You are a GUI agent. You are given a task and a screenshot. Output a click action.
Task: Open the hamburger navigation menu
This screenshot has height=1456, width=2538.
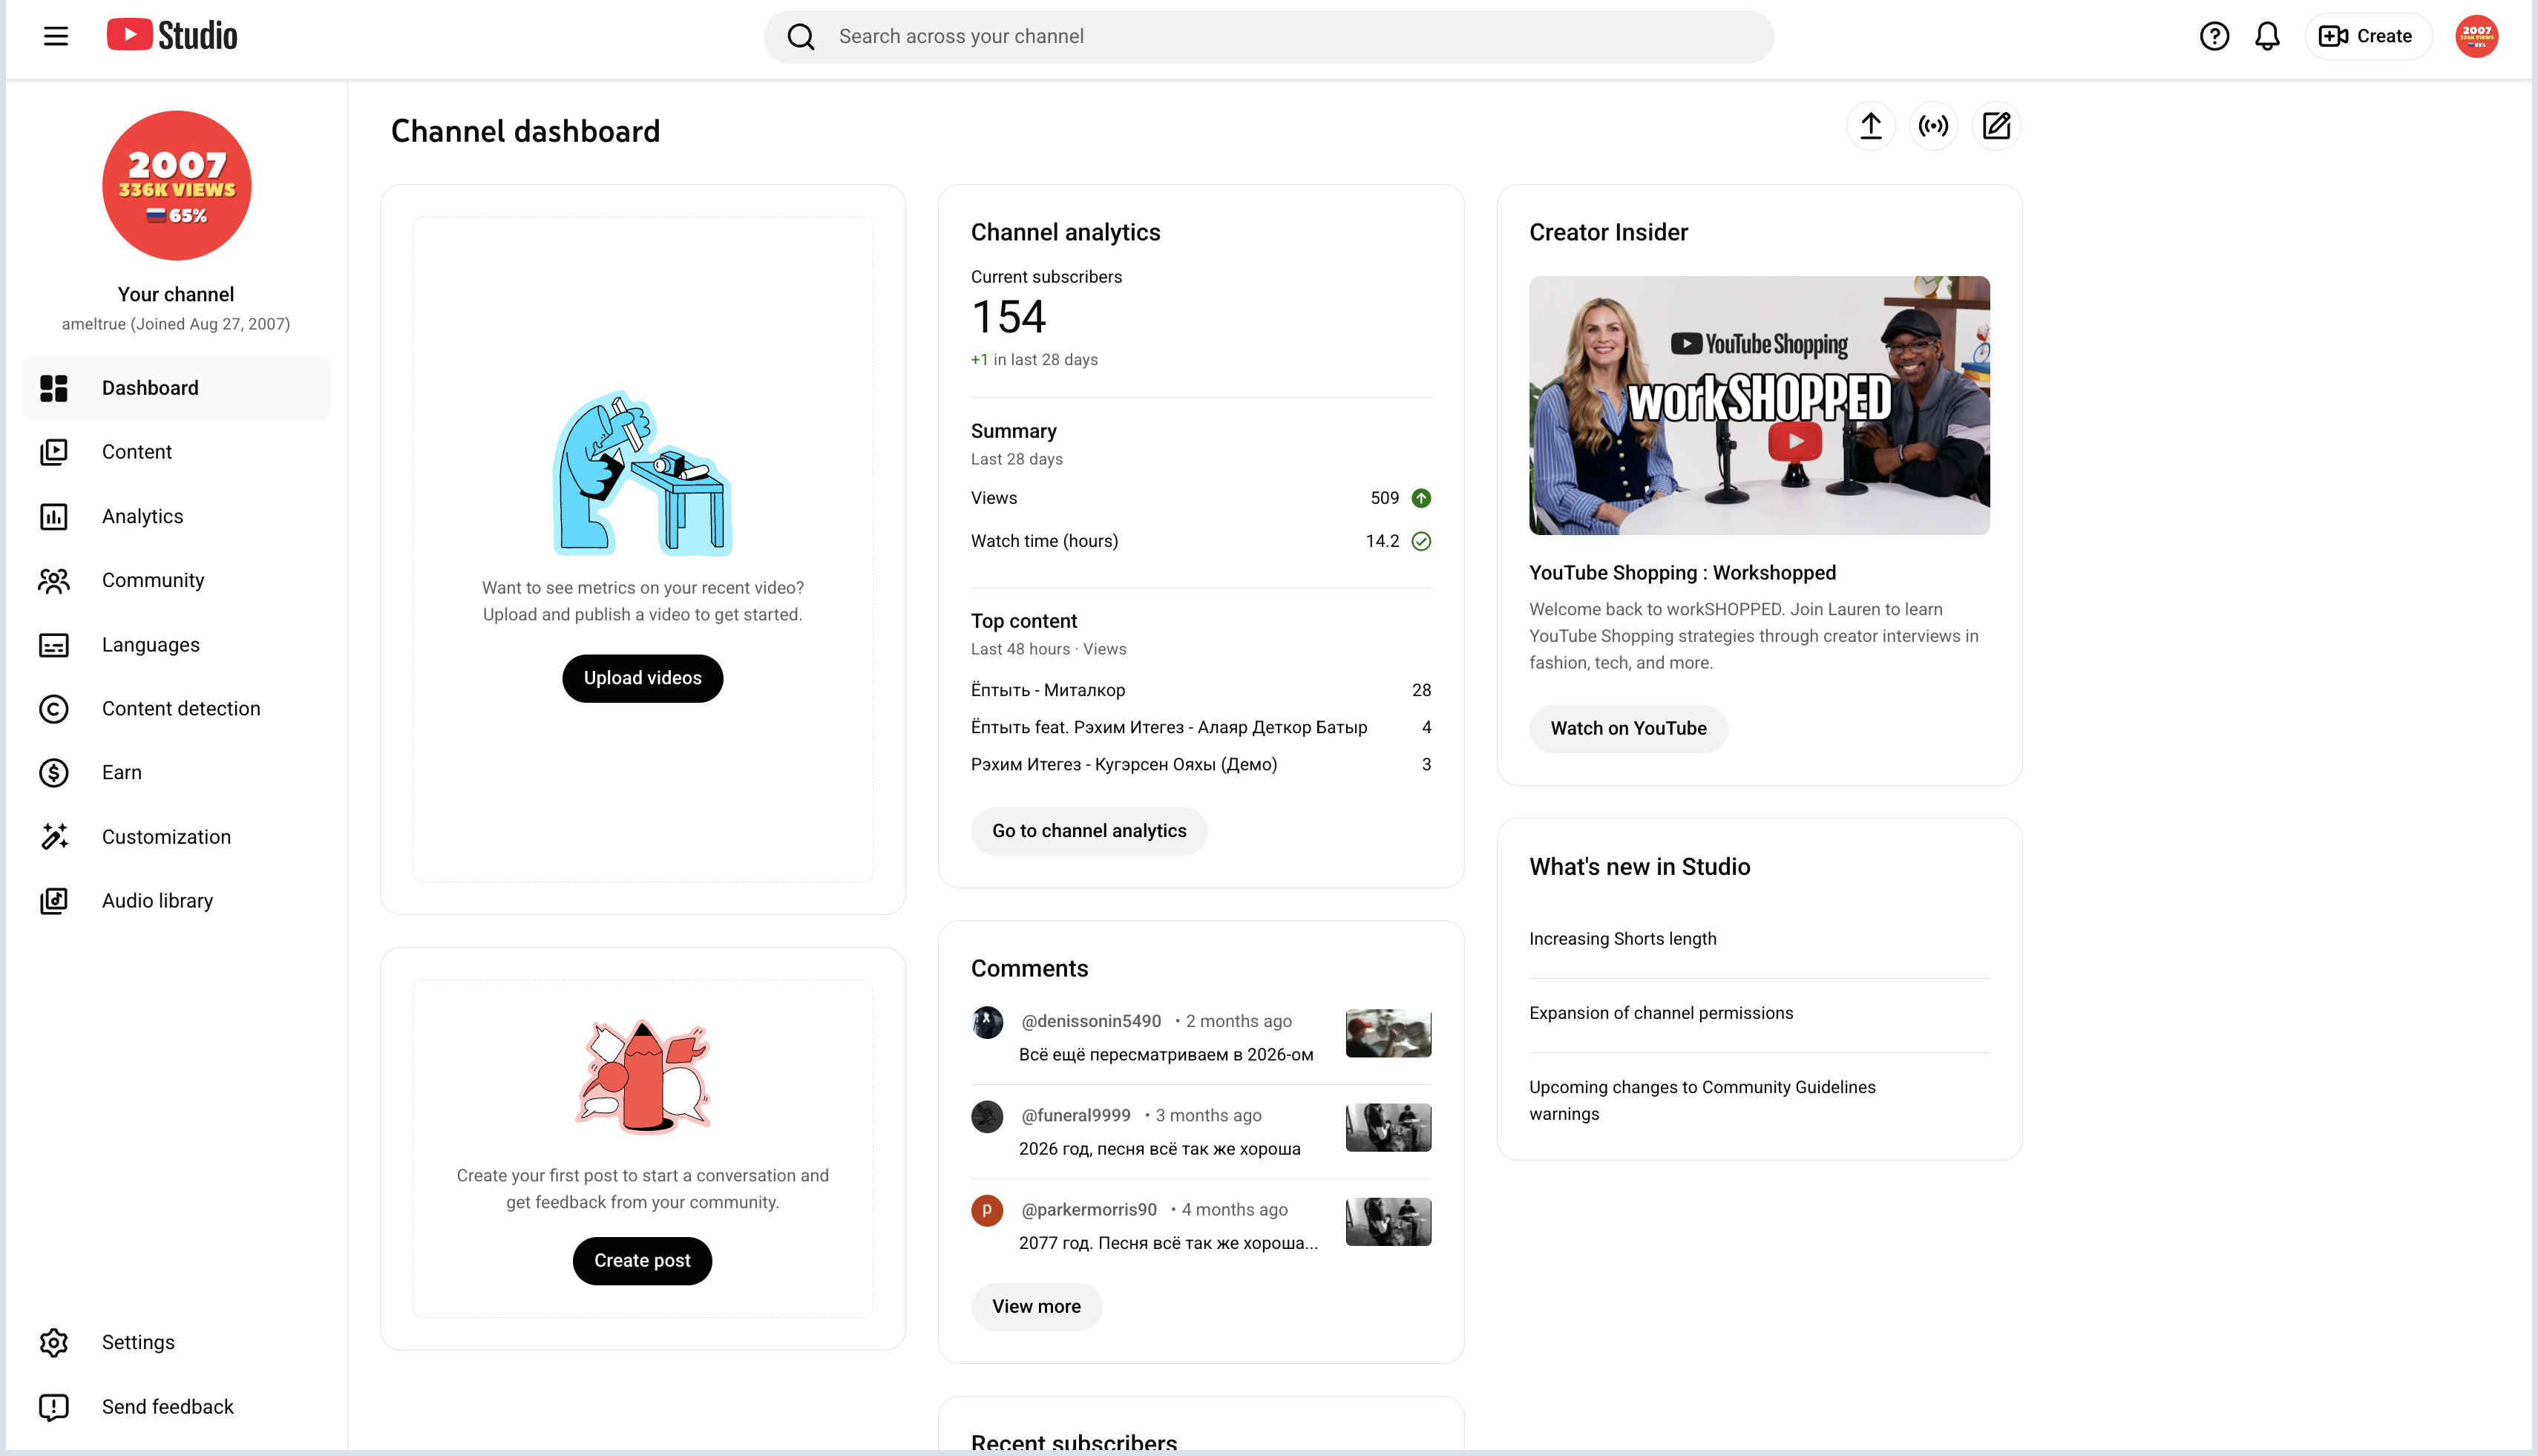[56, 36]
